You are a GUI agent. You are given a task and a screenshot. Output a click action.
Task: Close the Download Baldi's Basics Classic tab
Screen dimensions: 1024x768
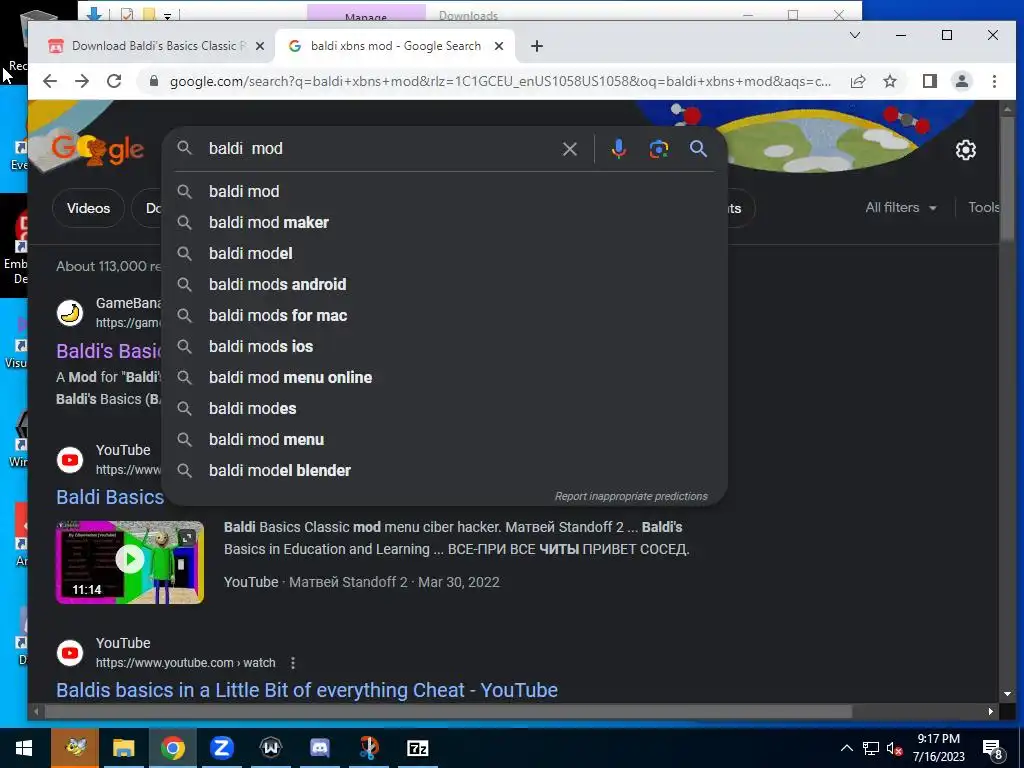(260, 46)
